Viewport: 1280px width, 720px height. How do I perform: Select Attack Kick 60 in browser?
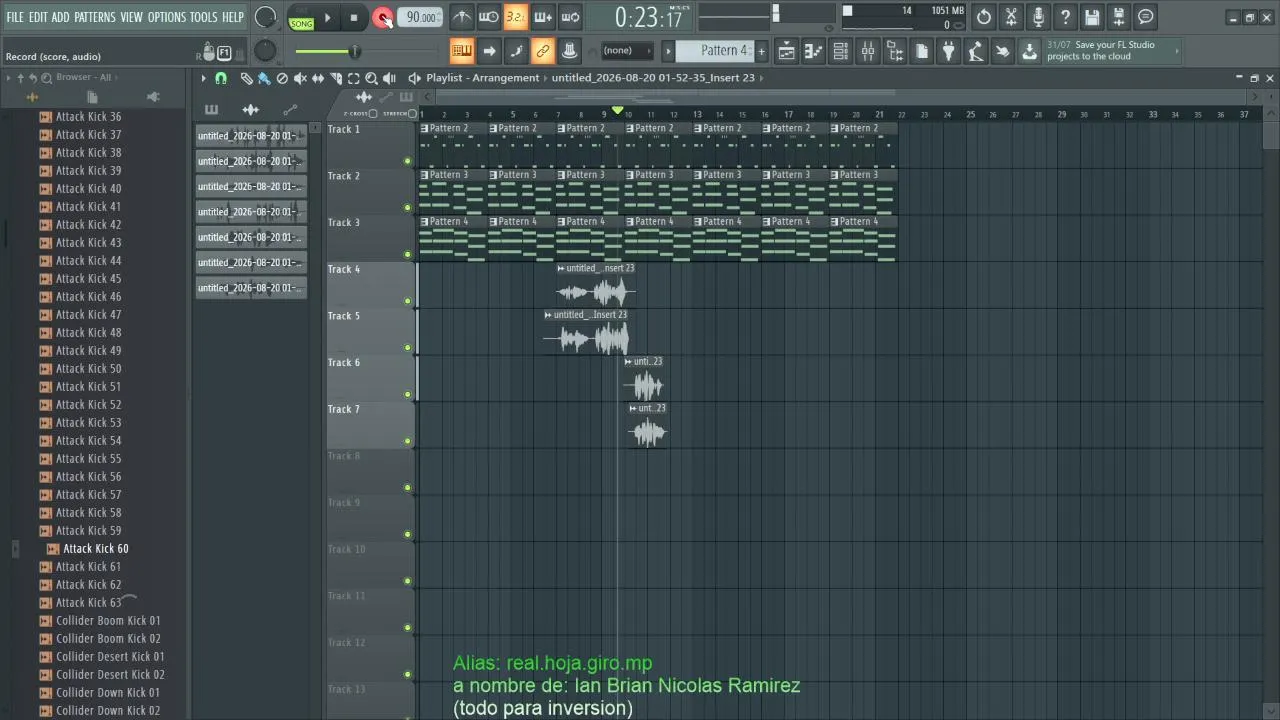coord(95,549)
